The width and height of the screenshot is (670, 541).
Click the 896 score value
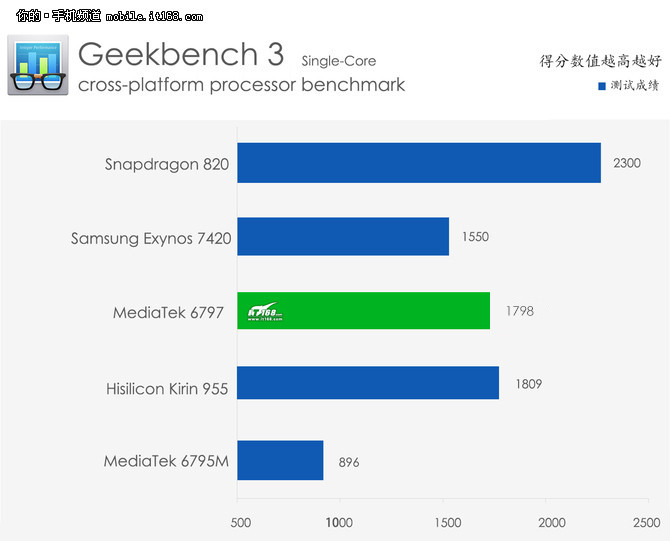pos(348,461)
